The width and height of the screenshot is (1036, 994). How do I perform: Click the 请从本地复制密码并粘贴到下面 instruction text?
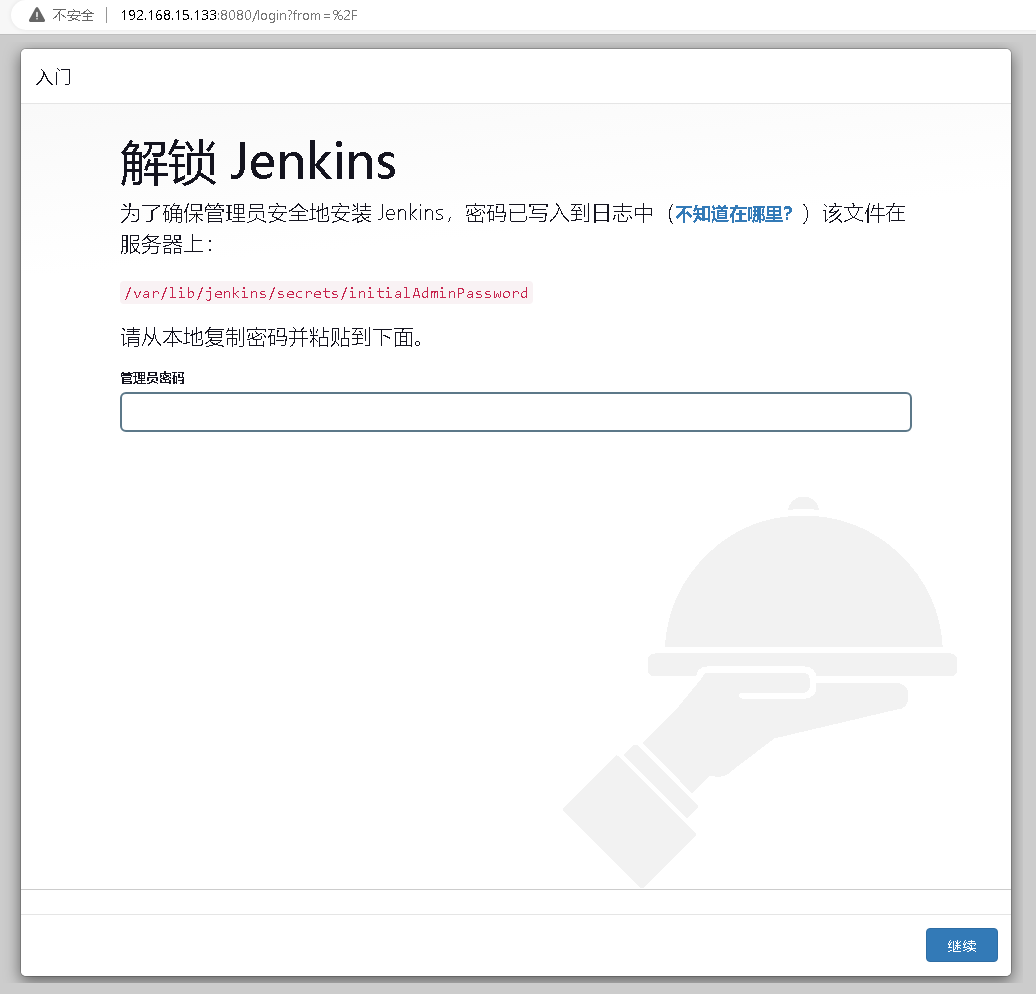[x=272, y=338]
